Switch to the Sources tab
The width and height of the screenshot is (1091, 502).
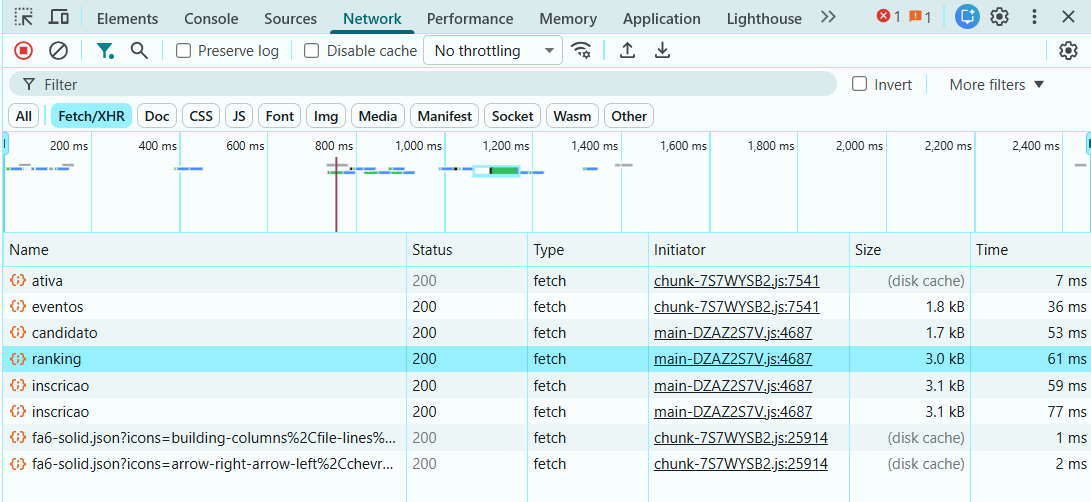coord(290,19)
